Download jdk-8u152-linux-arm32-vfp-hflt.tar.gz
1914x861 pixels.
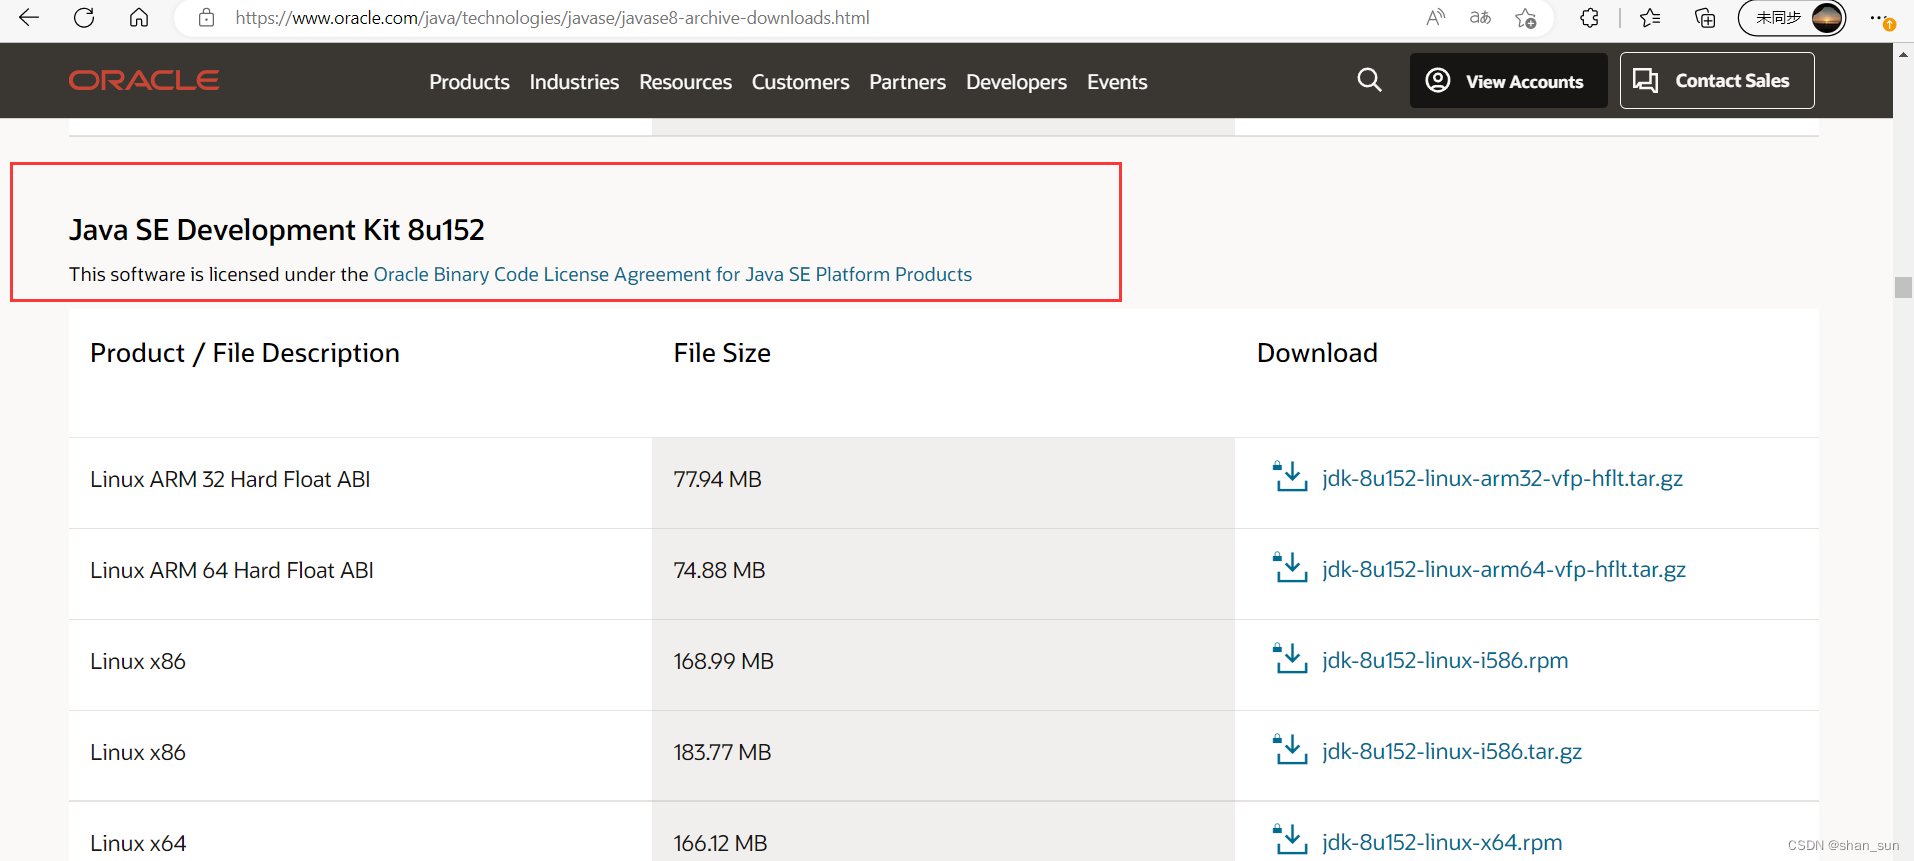1502,478
